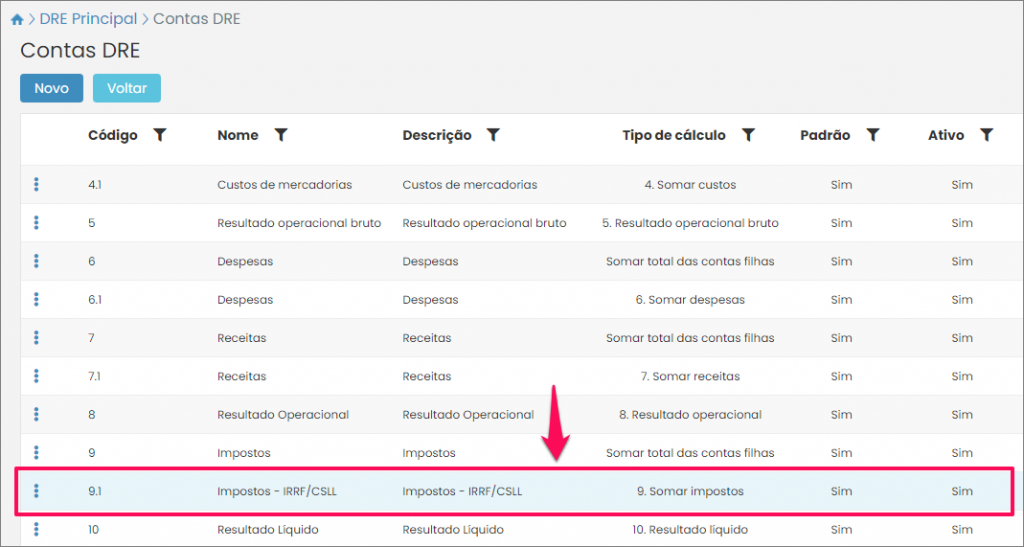
Task: Open three-dot menu for Resultado Operacional row
Action: coord(37,414)
